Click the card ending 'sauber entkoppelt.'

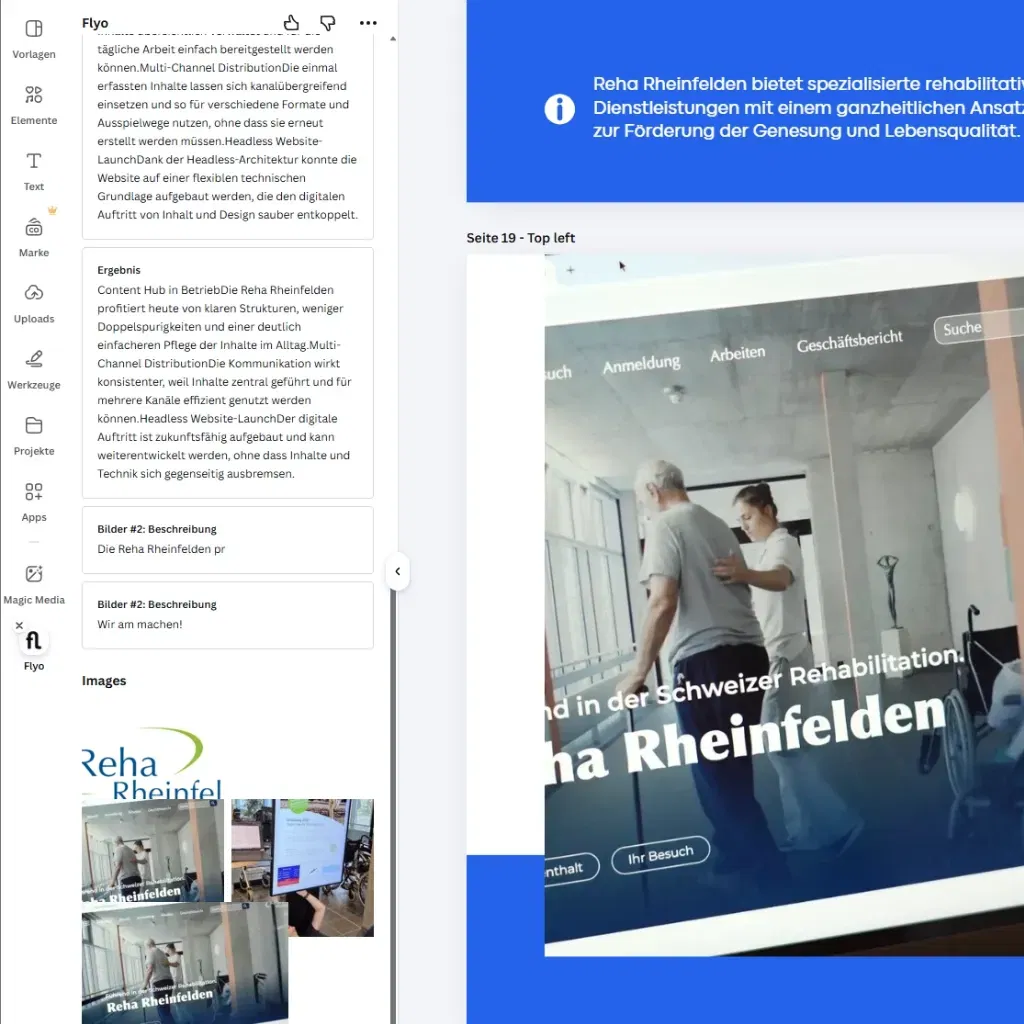click(x=227, y=134)
